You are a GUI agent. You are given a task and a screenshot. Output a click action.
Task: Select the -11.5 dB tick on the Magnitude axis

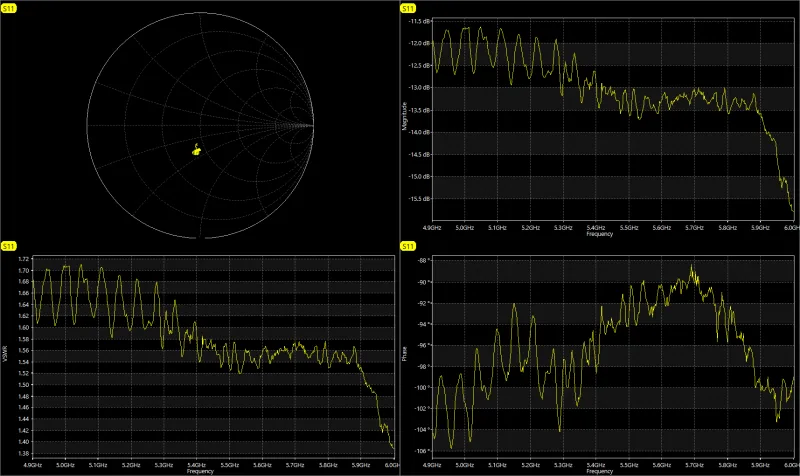[420, 21]
